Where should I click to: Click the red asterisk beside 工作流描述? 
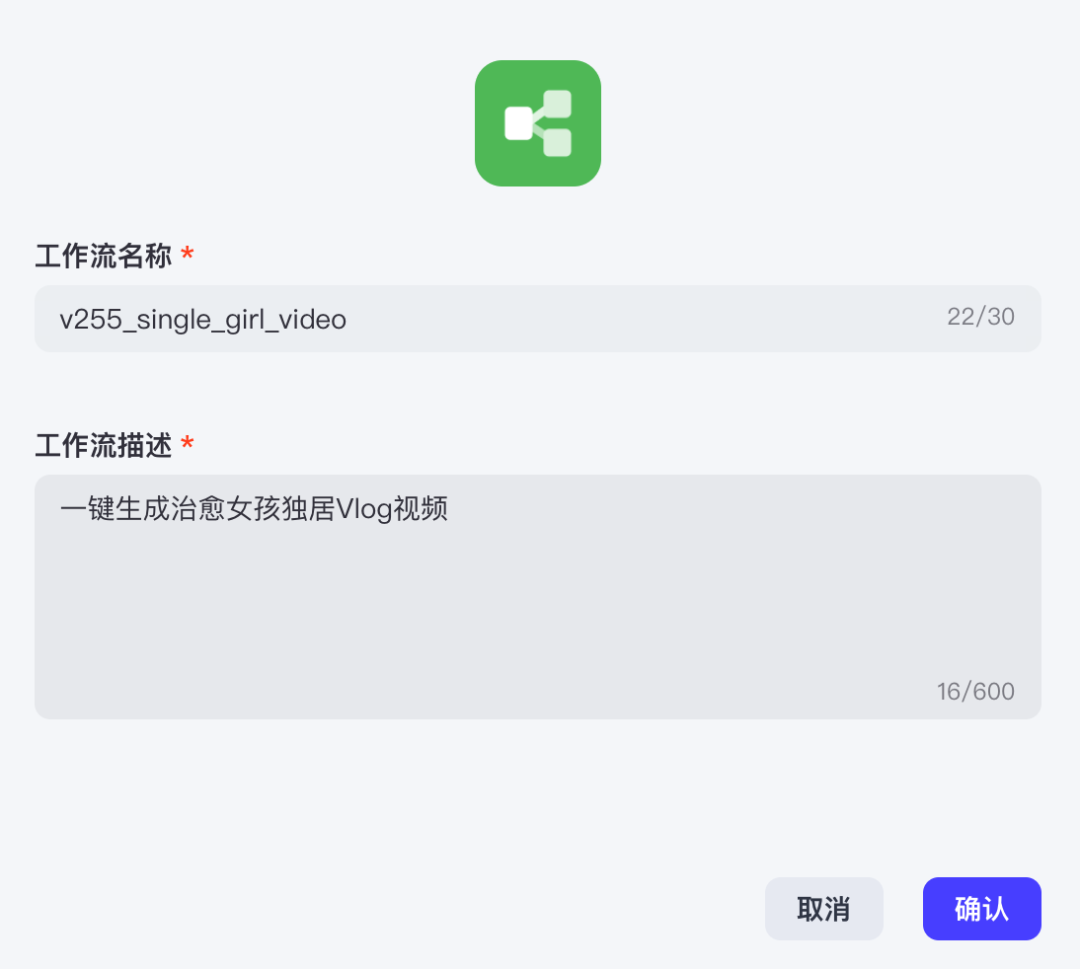(187, 443)
